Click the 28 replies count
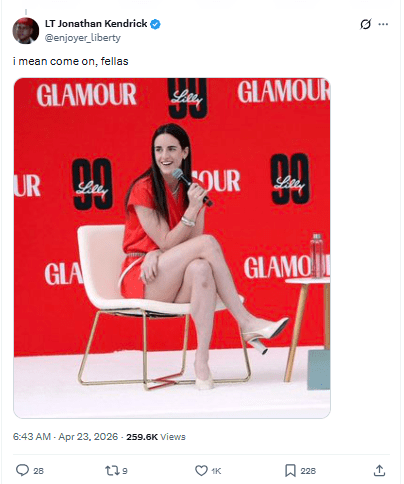Image resolution: width=404 pixels, height=484 pixels. tap(38, 471)
